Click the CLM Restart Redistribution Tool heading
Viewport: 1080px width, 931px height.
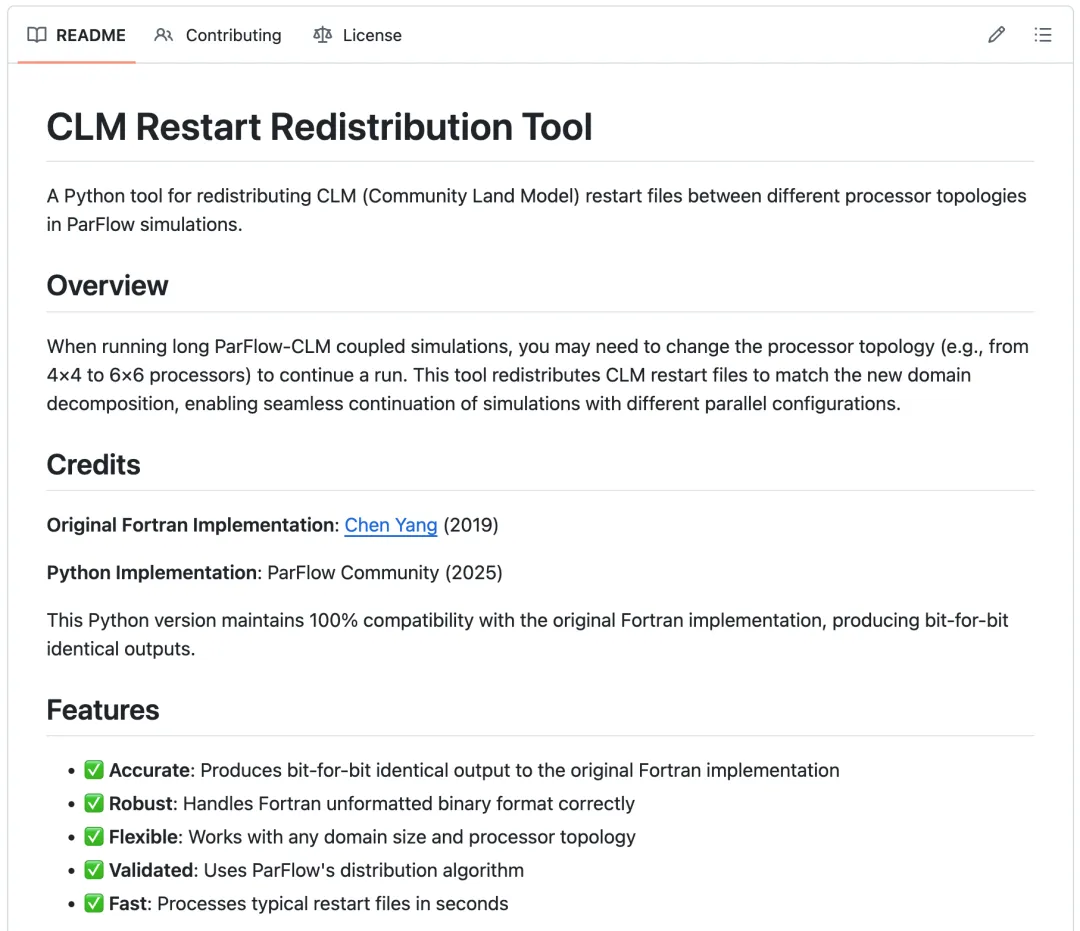(x=320, y=127)
